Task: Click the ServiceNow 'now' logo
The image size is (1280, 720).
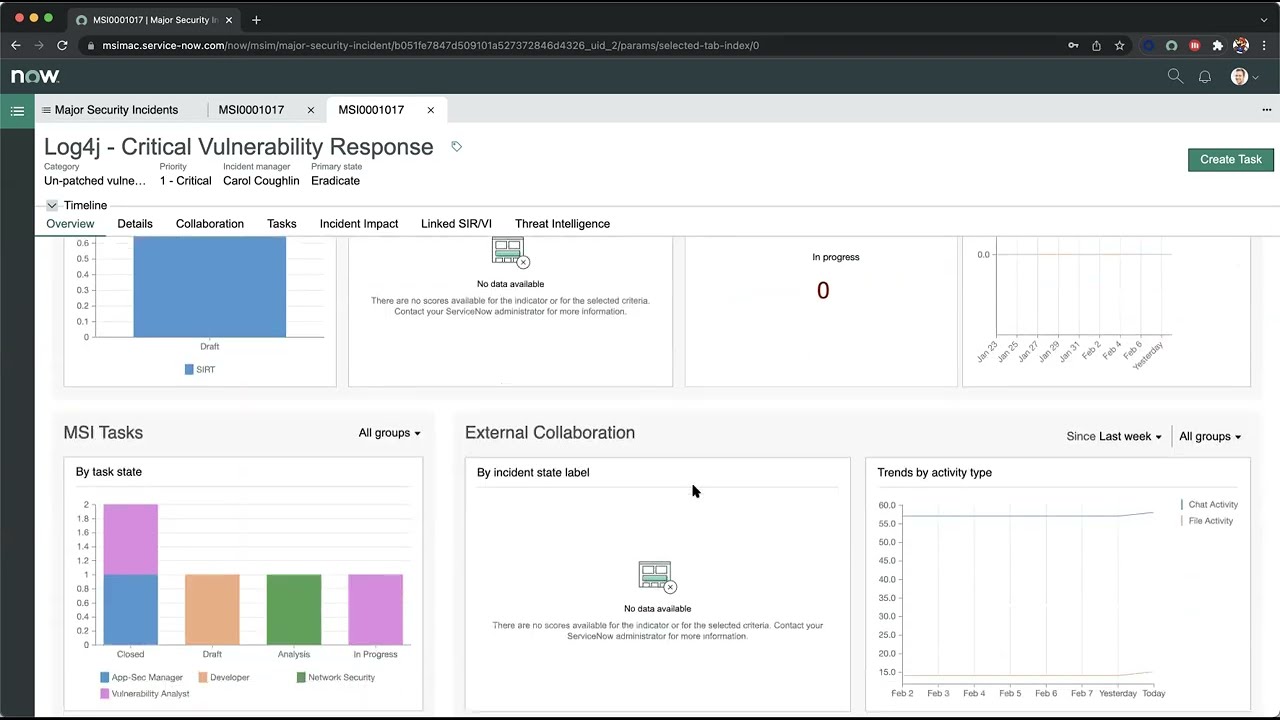Action: (x=35, y=76)
